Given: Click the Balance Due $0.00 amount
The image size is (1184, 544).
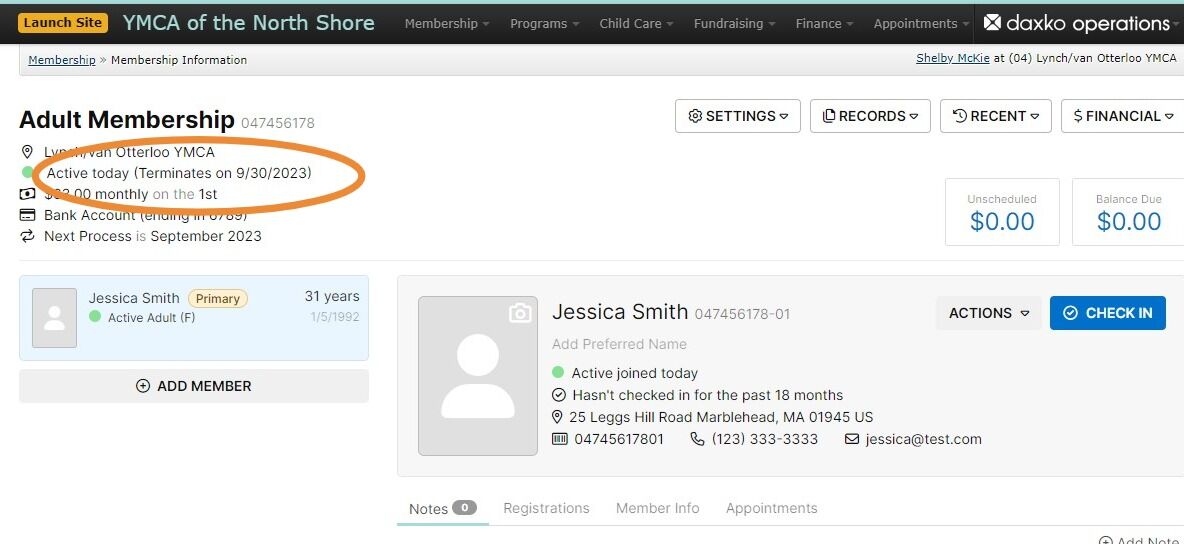Looking at the screenshot, I should tap(1129, 221).
